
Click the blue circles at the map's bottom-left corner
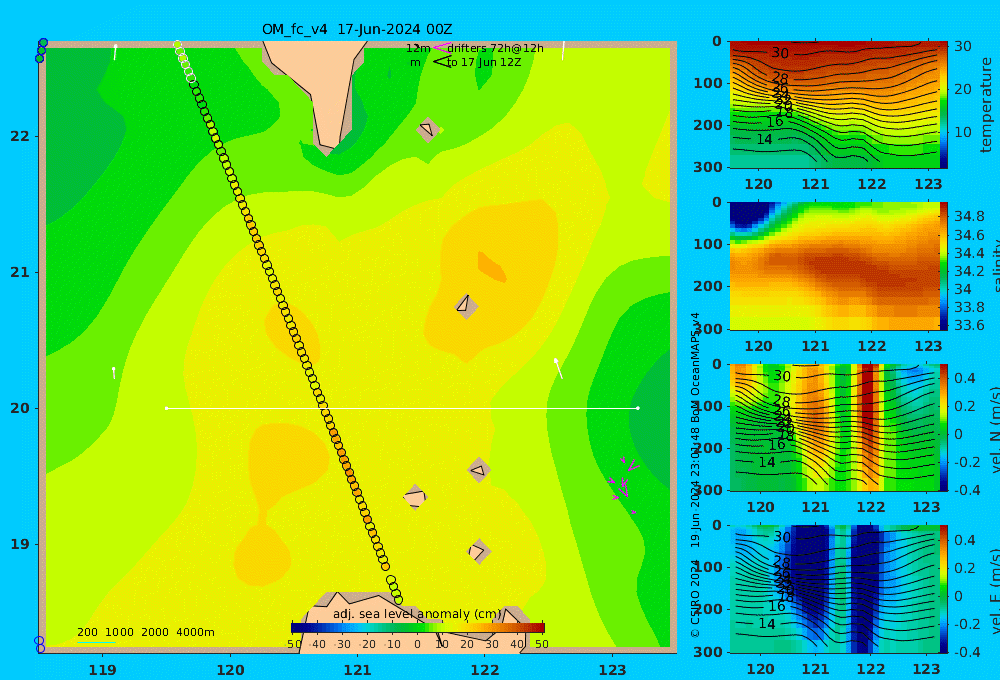pyautogui.click(x=40, y=644)
